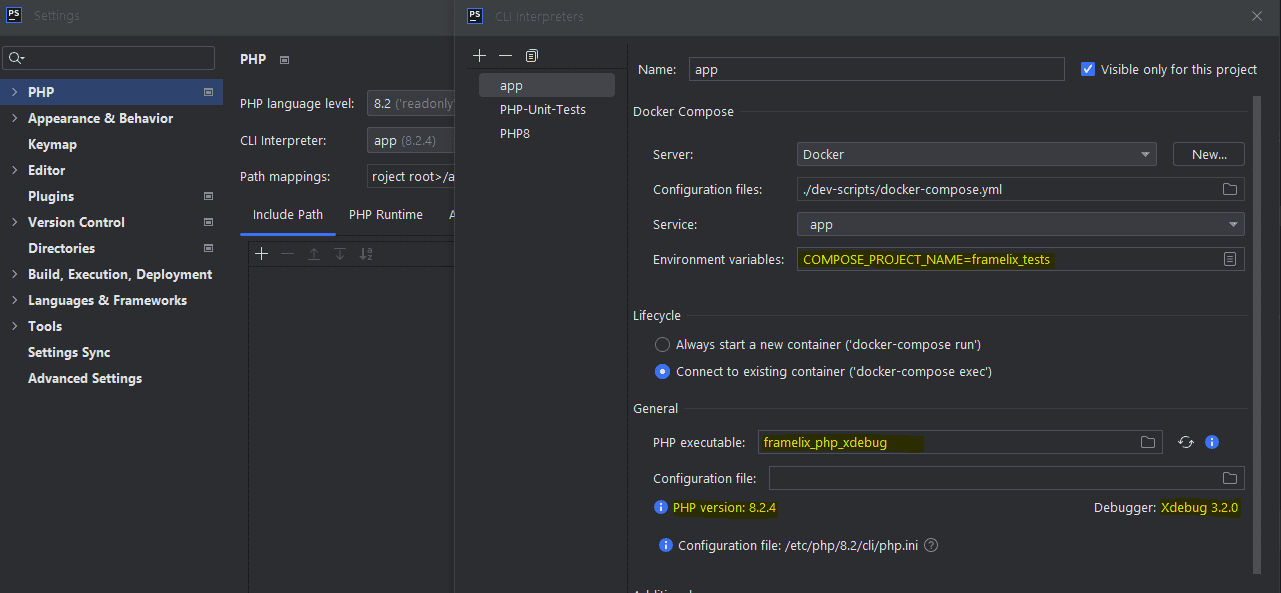Screen dimensions: 1281x593
Task: Click project-level icon on Plugins row
Action: [x=208, y=196]
